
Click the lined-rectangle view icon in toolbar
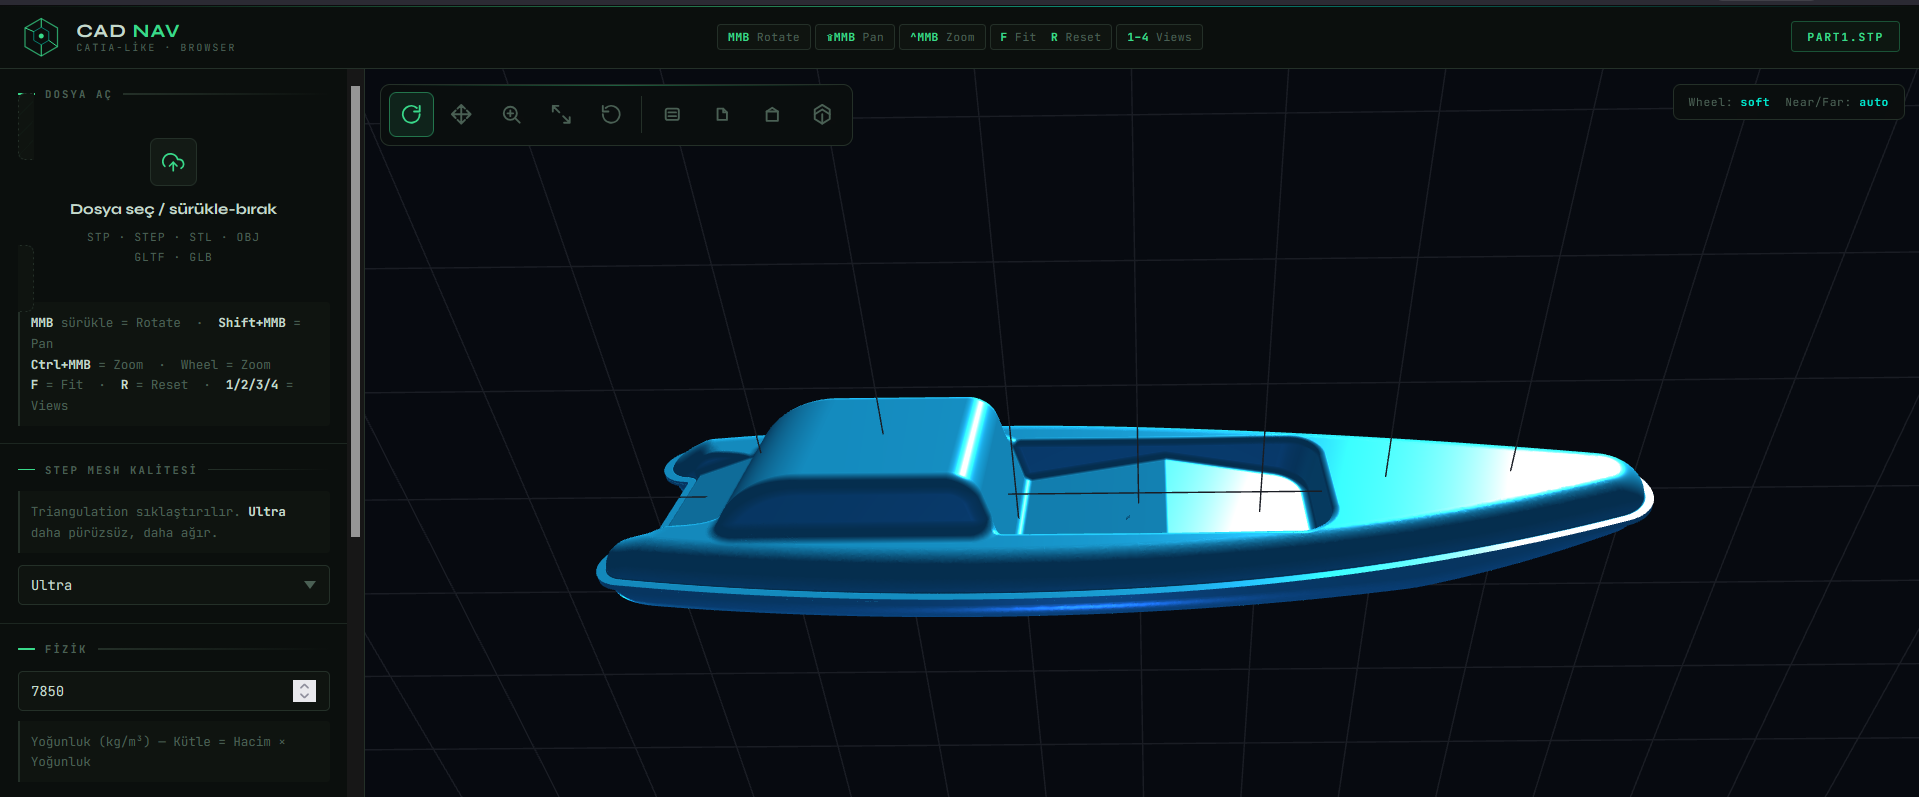point(672,115)
